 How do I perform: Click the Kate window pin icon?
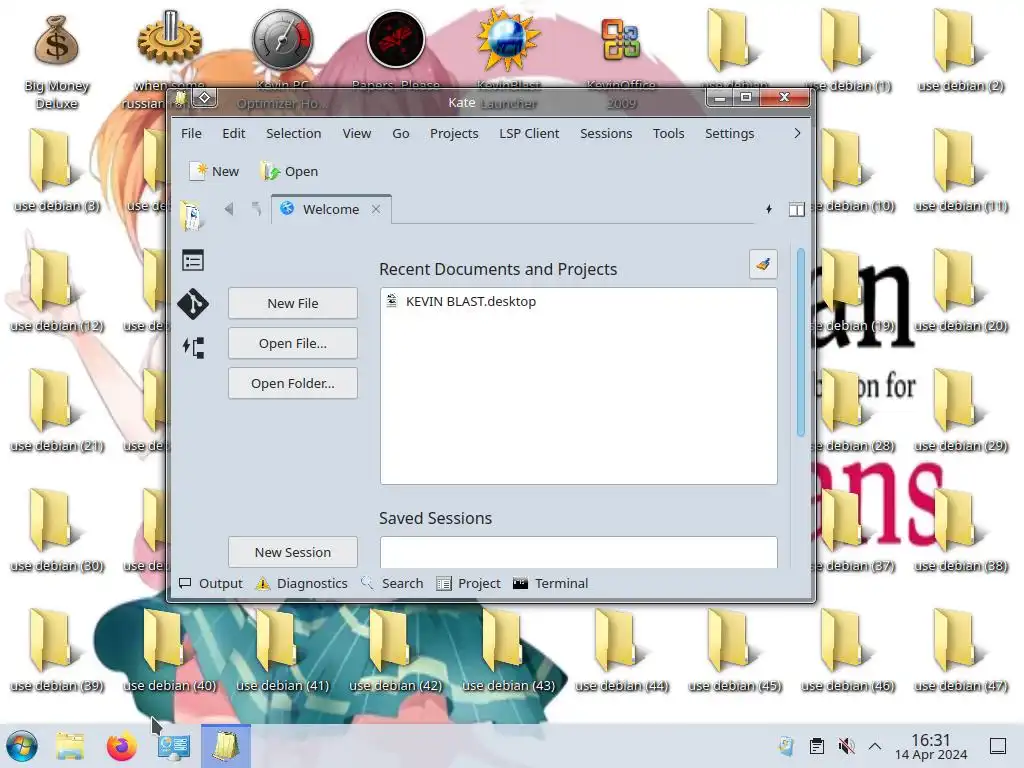pyautogui.click(x=204, y=98)
